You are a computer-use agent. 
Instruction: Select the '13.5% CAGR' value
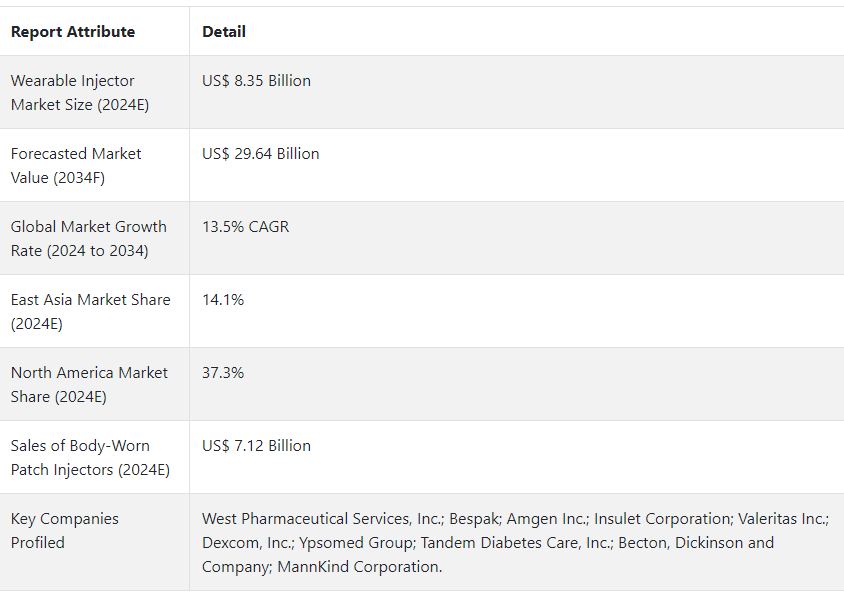[245, 227]
